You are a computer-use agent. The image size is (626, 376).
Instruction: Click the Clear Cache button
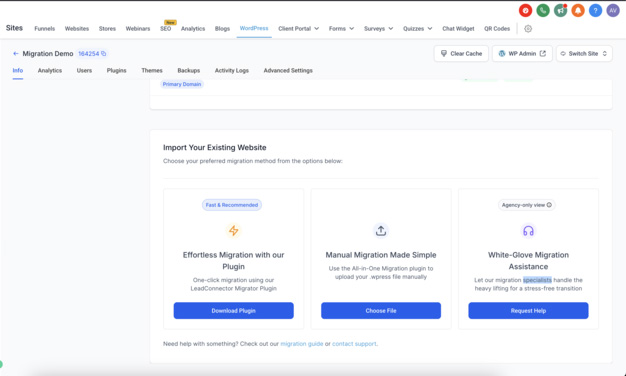click(x=461, y=53)
